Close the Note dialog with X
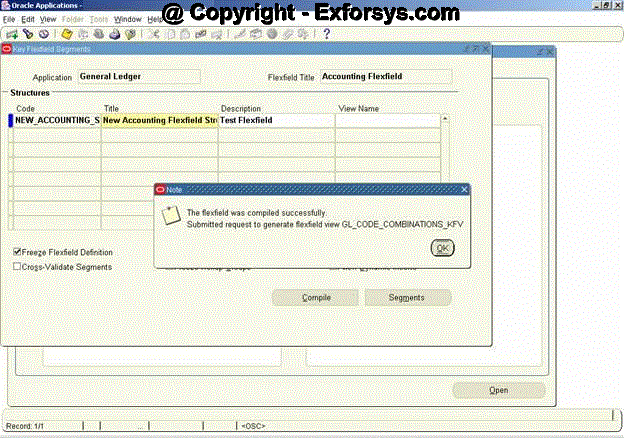 [464, 188]
